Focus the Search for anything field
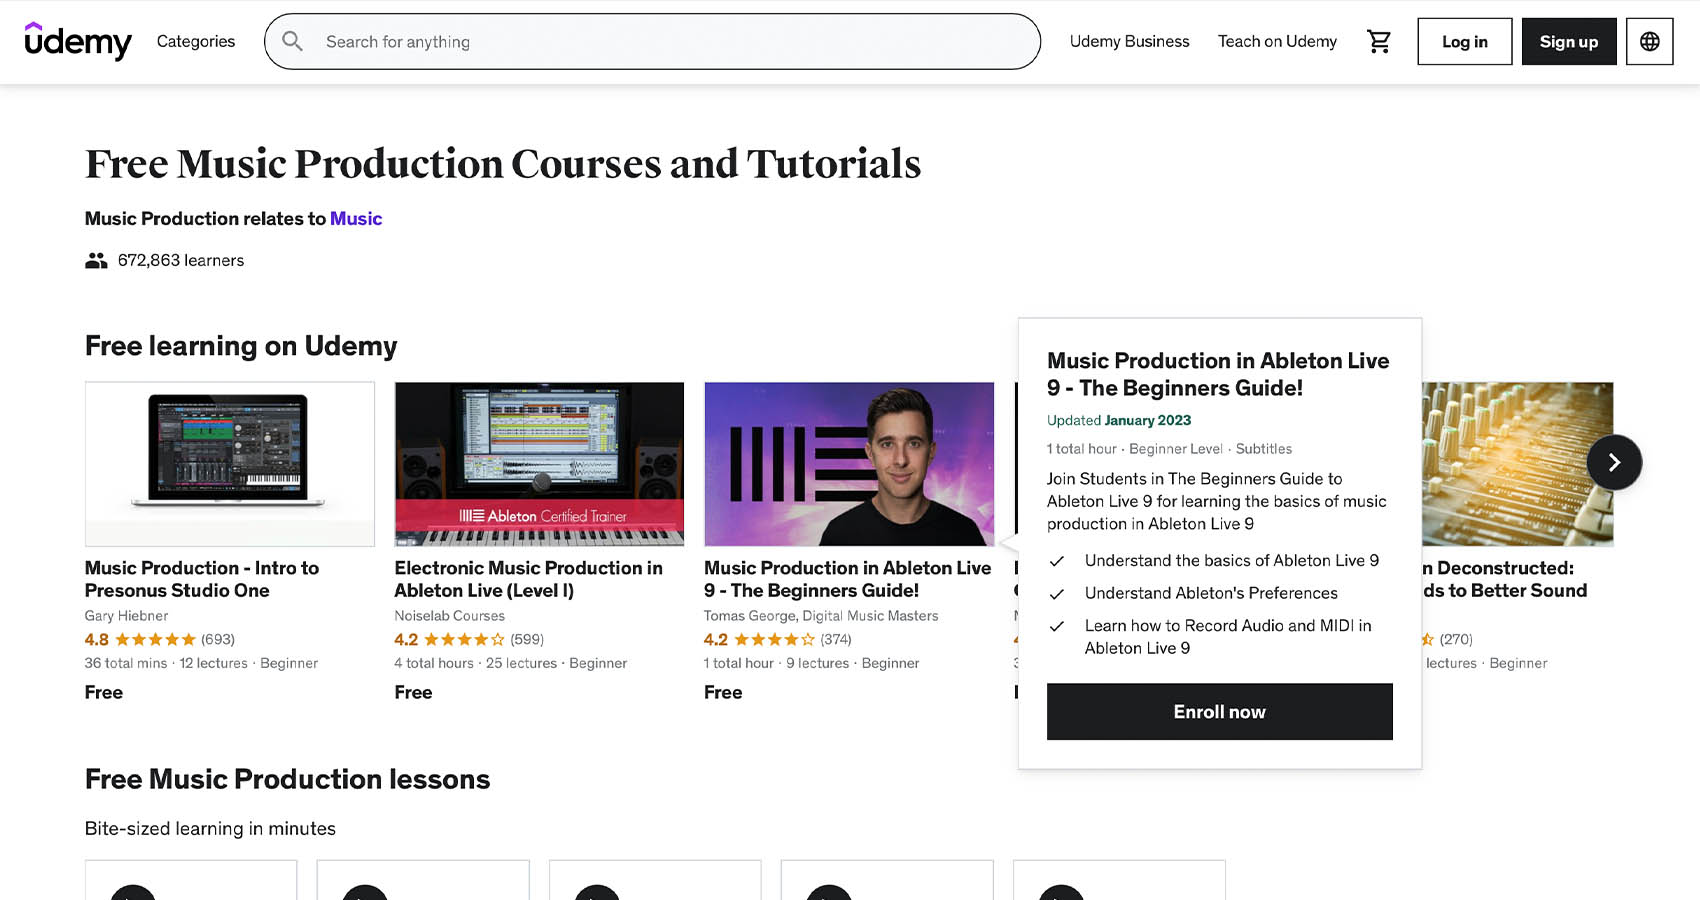 tap(652, 41)
